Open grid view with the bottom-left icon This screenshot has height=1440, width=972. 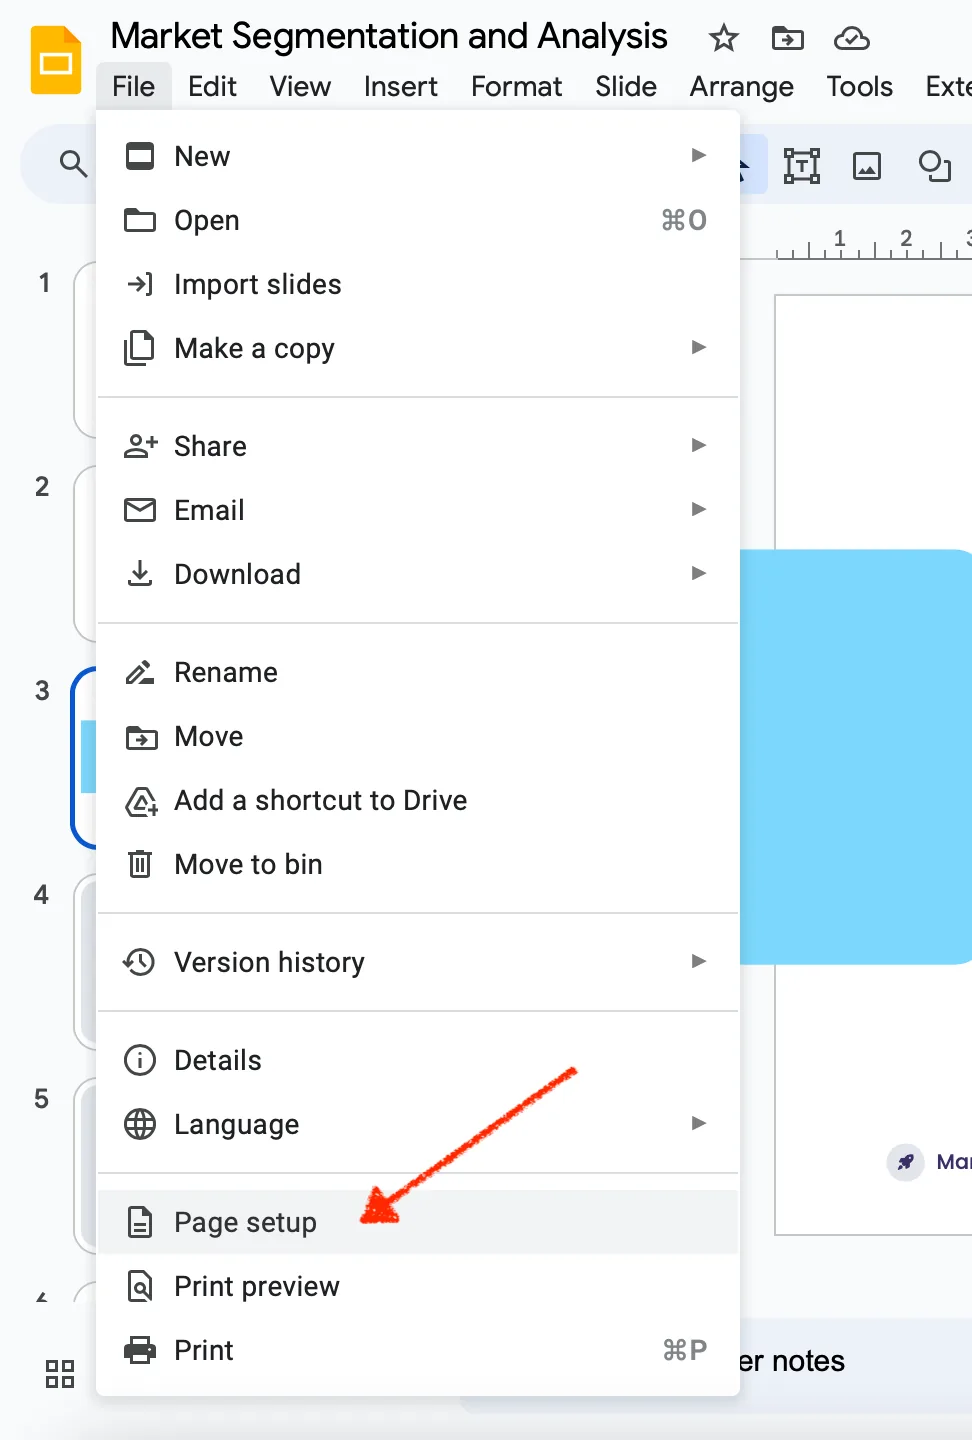click(60, 1374)
